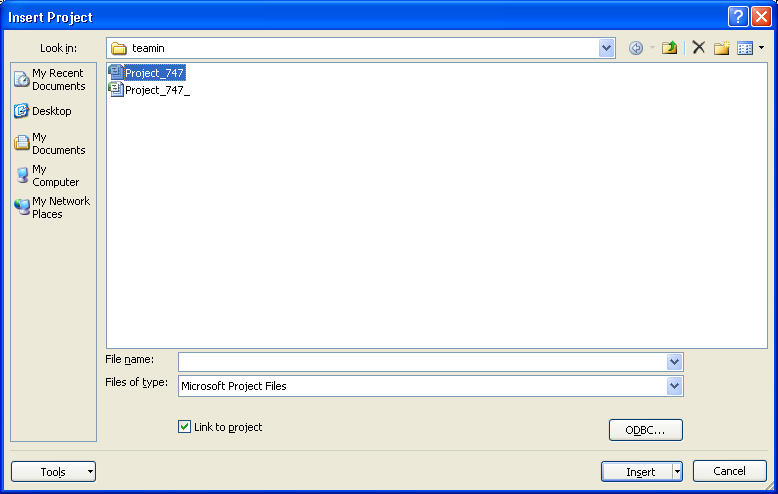Click the Project_747_ file icon
This screenshot has height=494, width=778.
(x=116, y=90)
